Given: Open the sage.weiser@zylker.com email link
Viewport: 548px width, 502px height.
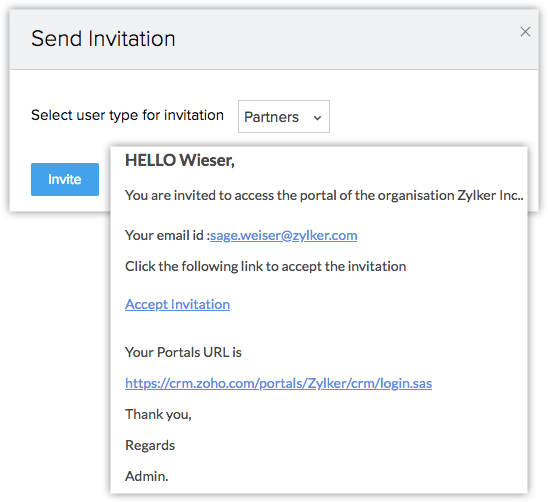Looking at the screenshot, I should tap(283, 235).
